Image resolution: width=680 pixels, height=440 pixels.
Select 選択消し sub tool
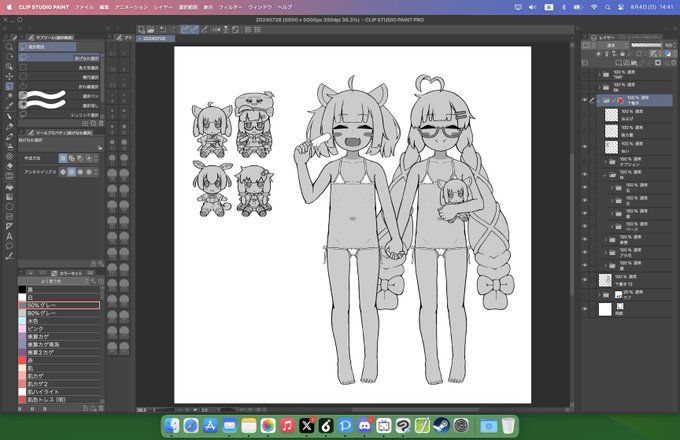[x=61, y=105]
